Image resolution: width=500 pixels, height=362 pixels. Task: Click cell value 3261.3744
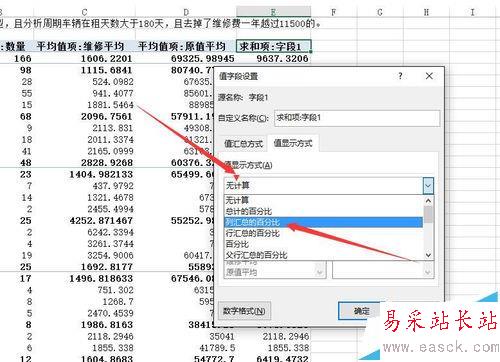coord(110,244)
